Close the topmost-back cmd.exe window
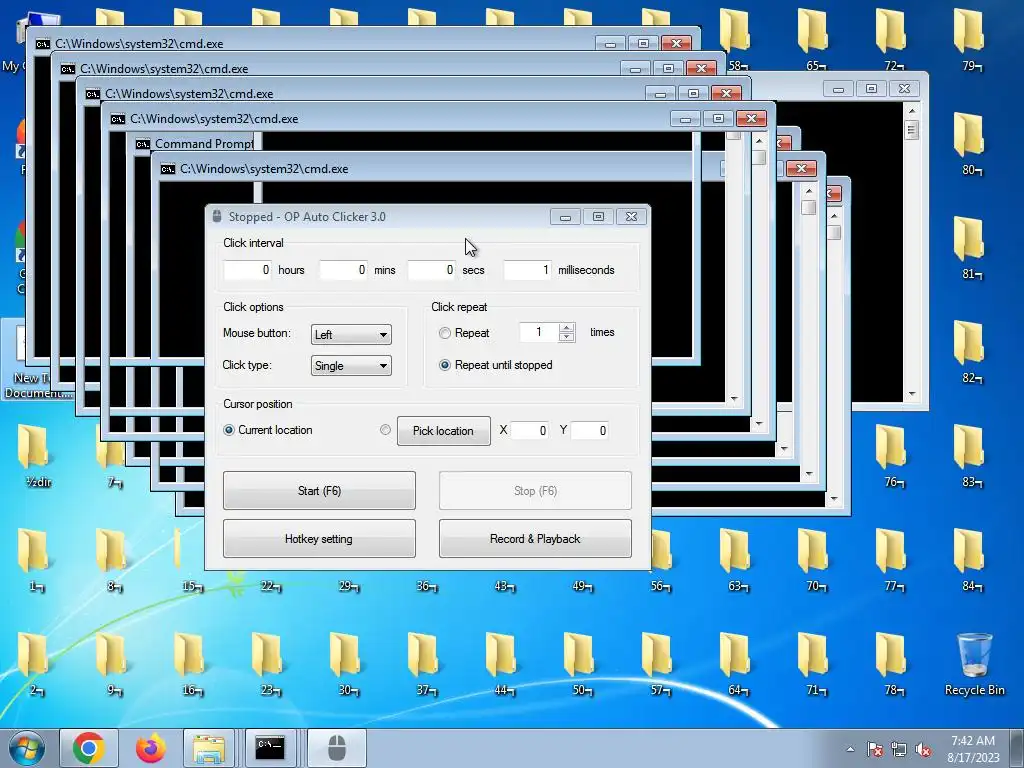This screenshot has height=768, width=1024. pos(676,43)
